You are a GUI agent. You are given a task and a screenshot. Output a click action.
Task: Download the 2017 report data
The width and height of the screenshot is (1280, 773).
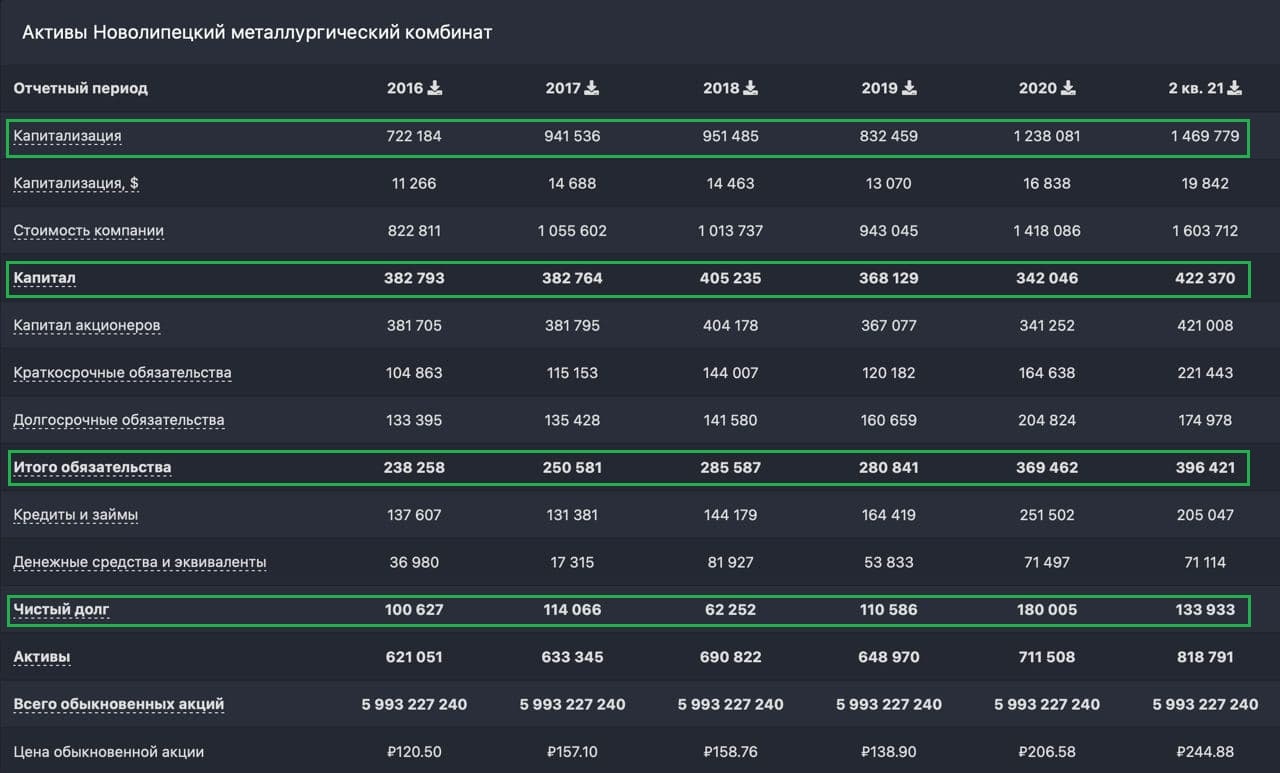click(x=592, y=88)
